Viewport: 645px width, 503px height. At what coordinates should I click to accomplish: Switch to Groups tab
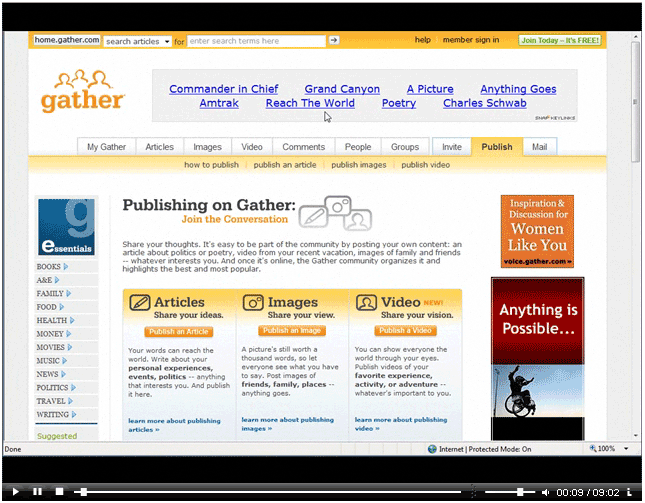tap(405, 147)
